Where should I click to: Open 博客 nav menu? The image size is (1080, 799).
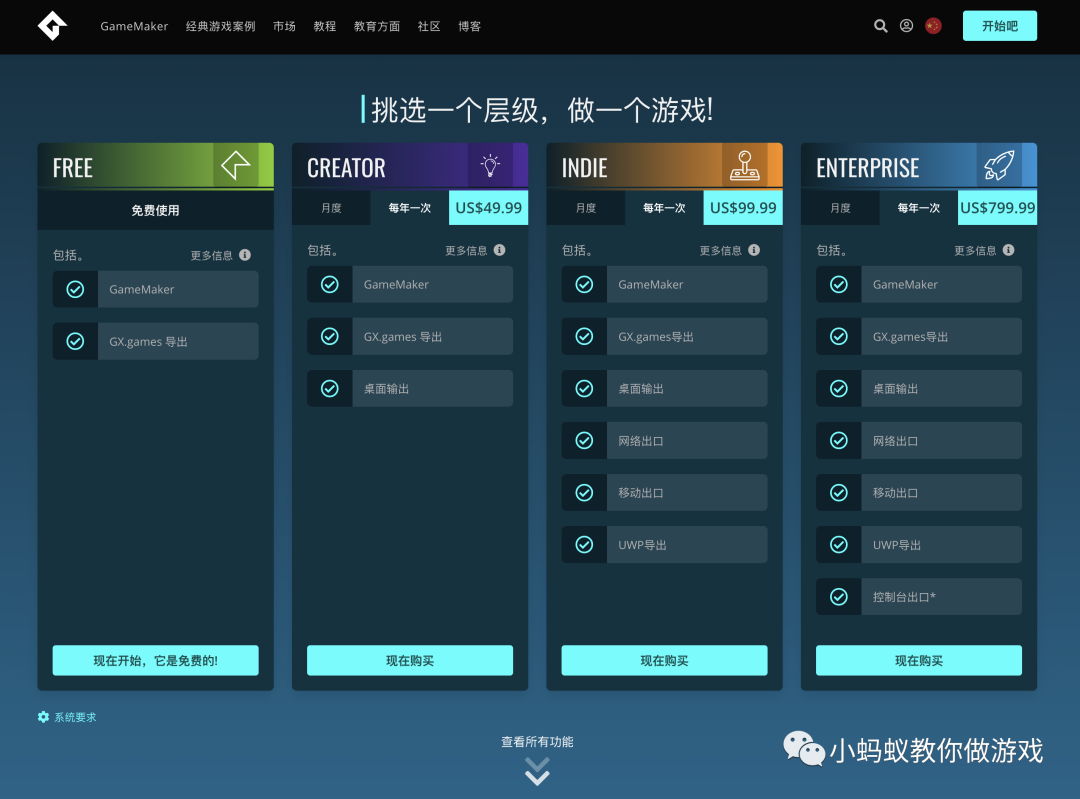coord(470,26)
